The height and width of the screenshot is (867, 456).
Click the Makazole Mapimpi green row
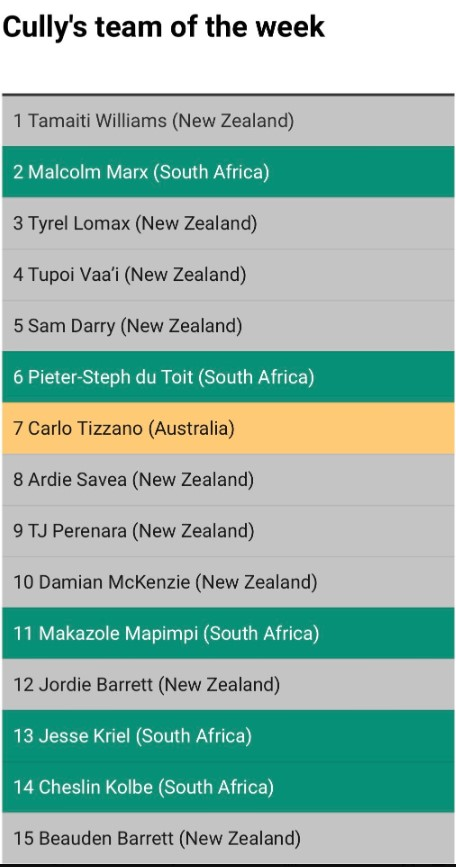coord(228,633)
